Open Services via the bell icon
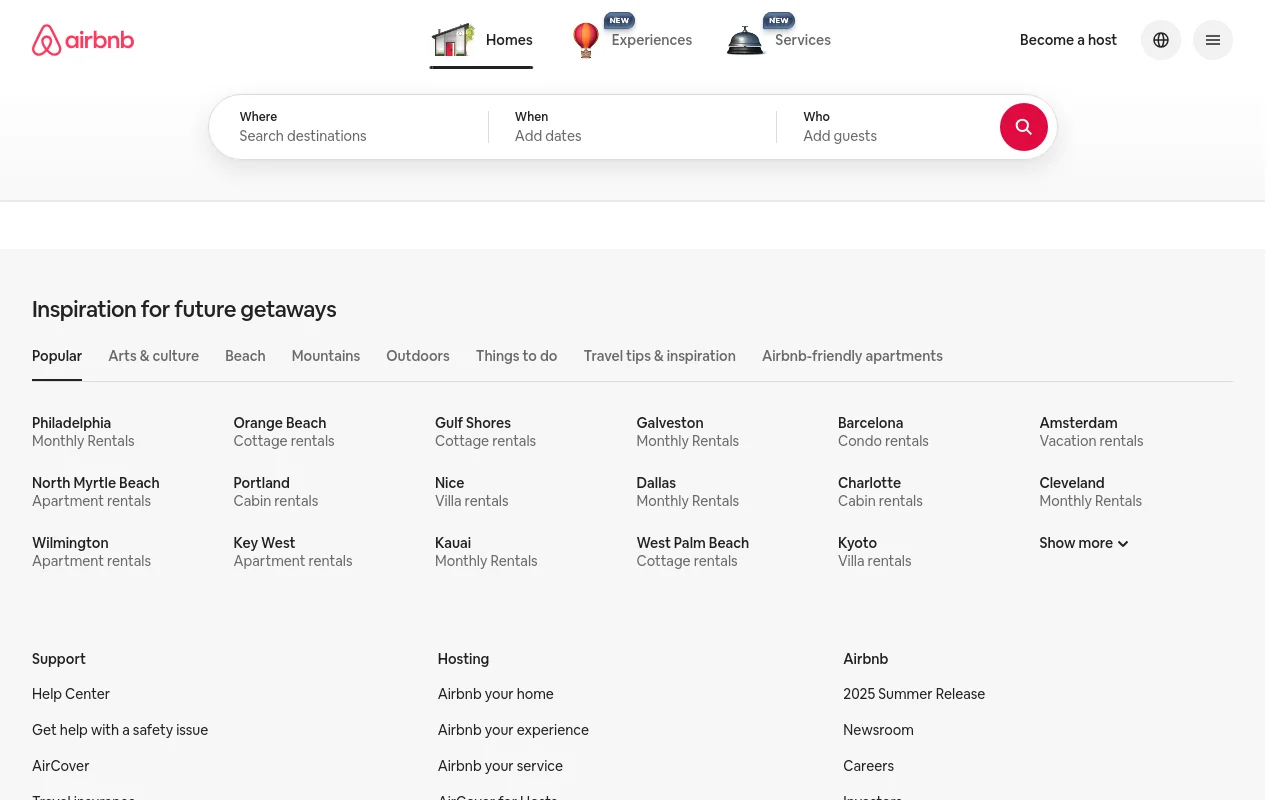 (x=745, y=40)
